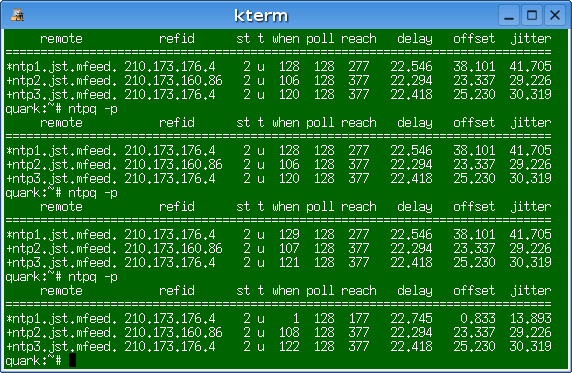Click *ntp1.jst.mfeed. in the 0.833 offset row
Screen dimensions: 572x373
tap(62, 319)
